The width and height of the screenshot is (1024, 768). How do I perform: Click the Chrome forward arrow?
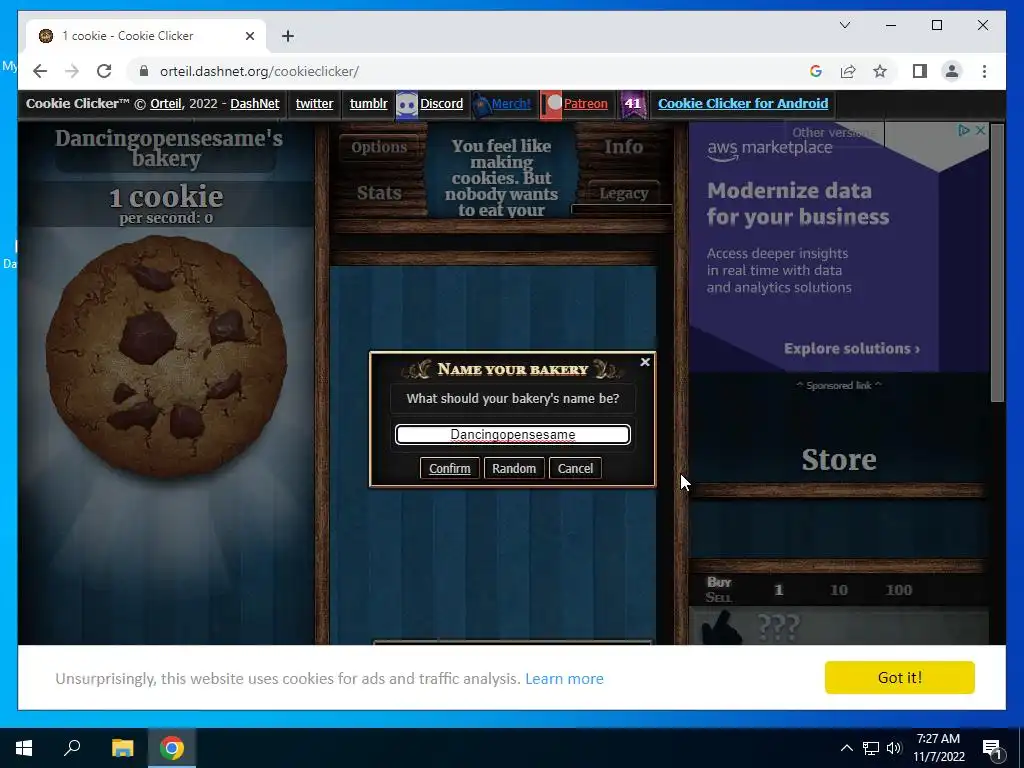click(x=72, y=71)
